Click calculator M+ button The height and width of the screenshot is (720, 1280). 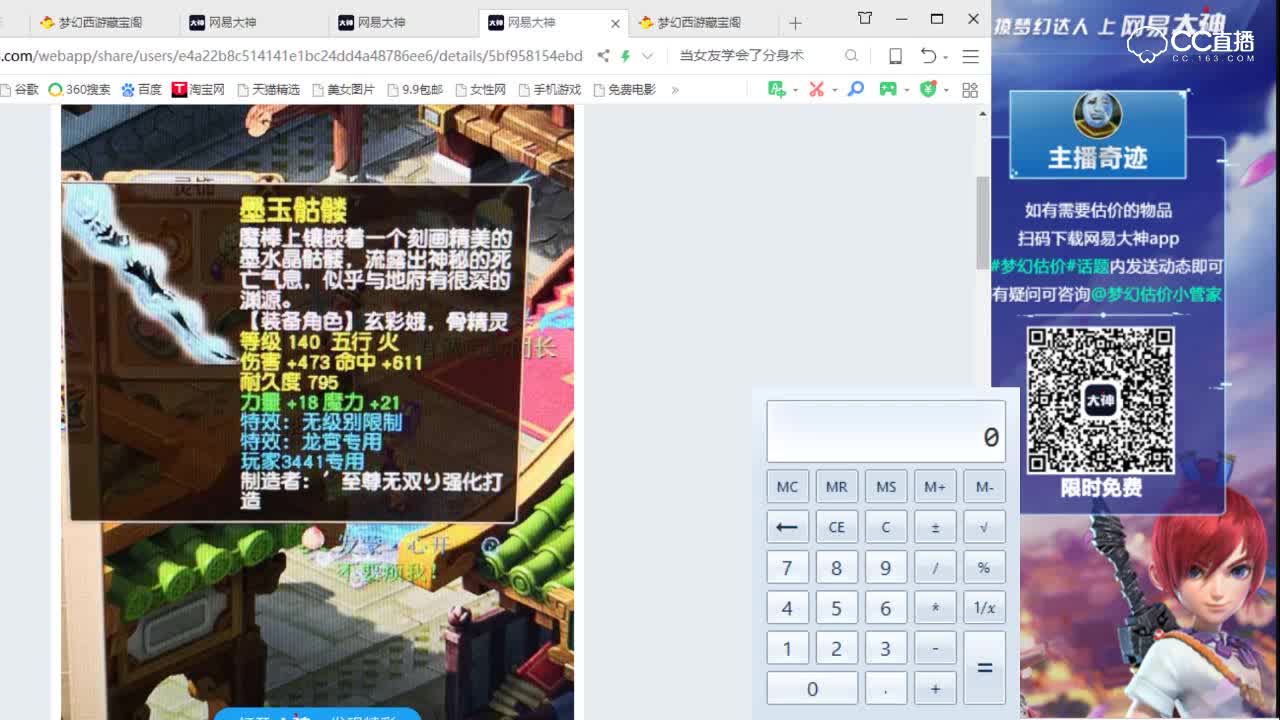pyautogui.click(x=935, y=486)
